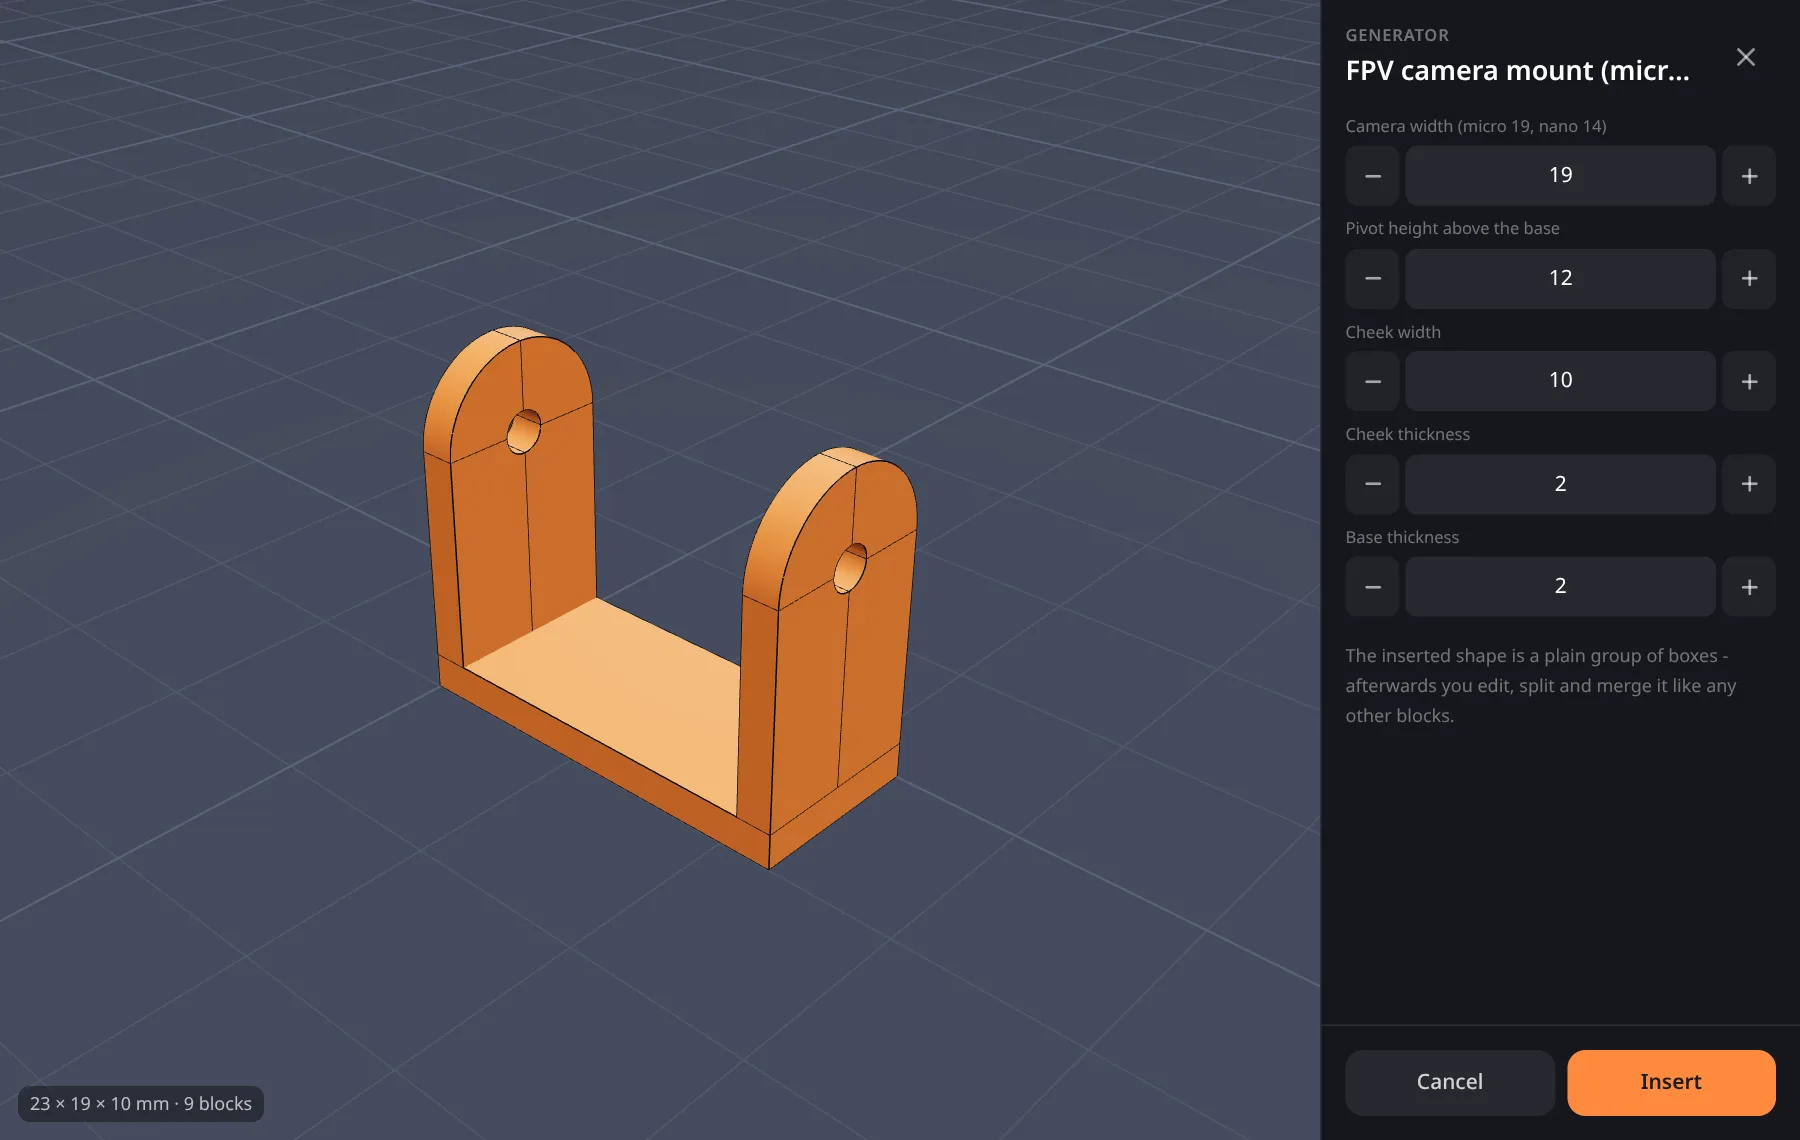
Task: Decrease pivot height above the base
Action: click(1372, 279)
